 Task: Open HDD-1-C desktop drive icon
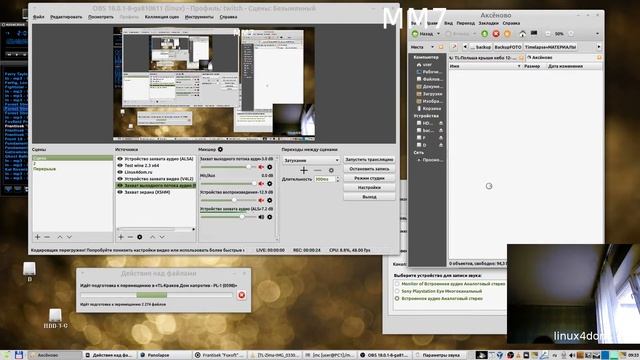[56, 319]
